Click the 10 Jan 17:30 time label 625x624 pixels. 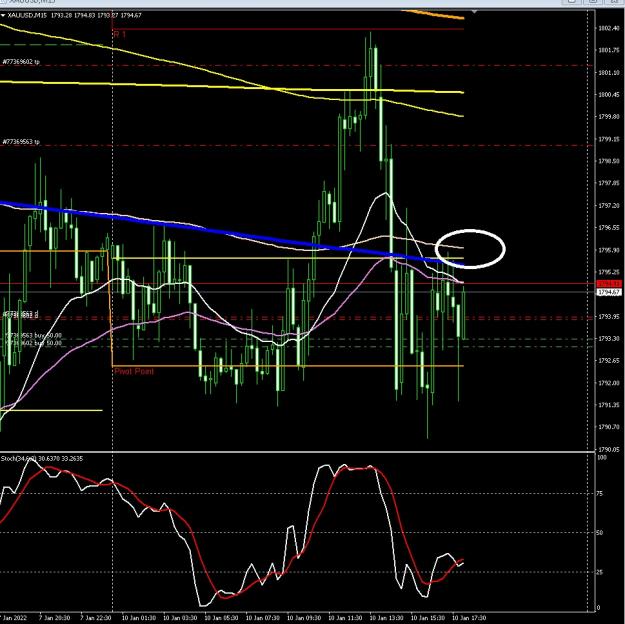click(469, 618)
